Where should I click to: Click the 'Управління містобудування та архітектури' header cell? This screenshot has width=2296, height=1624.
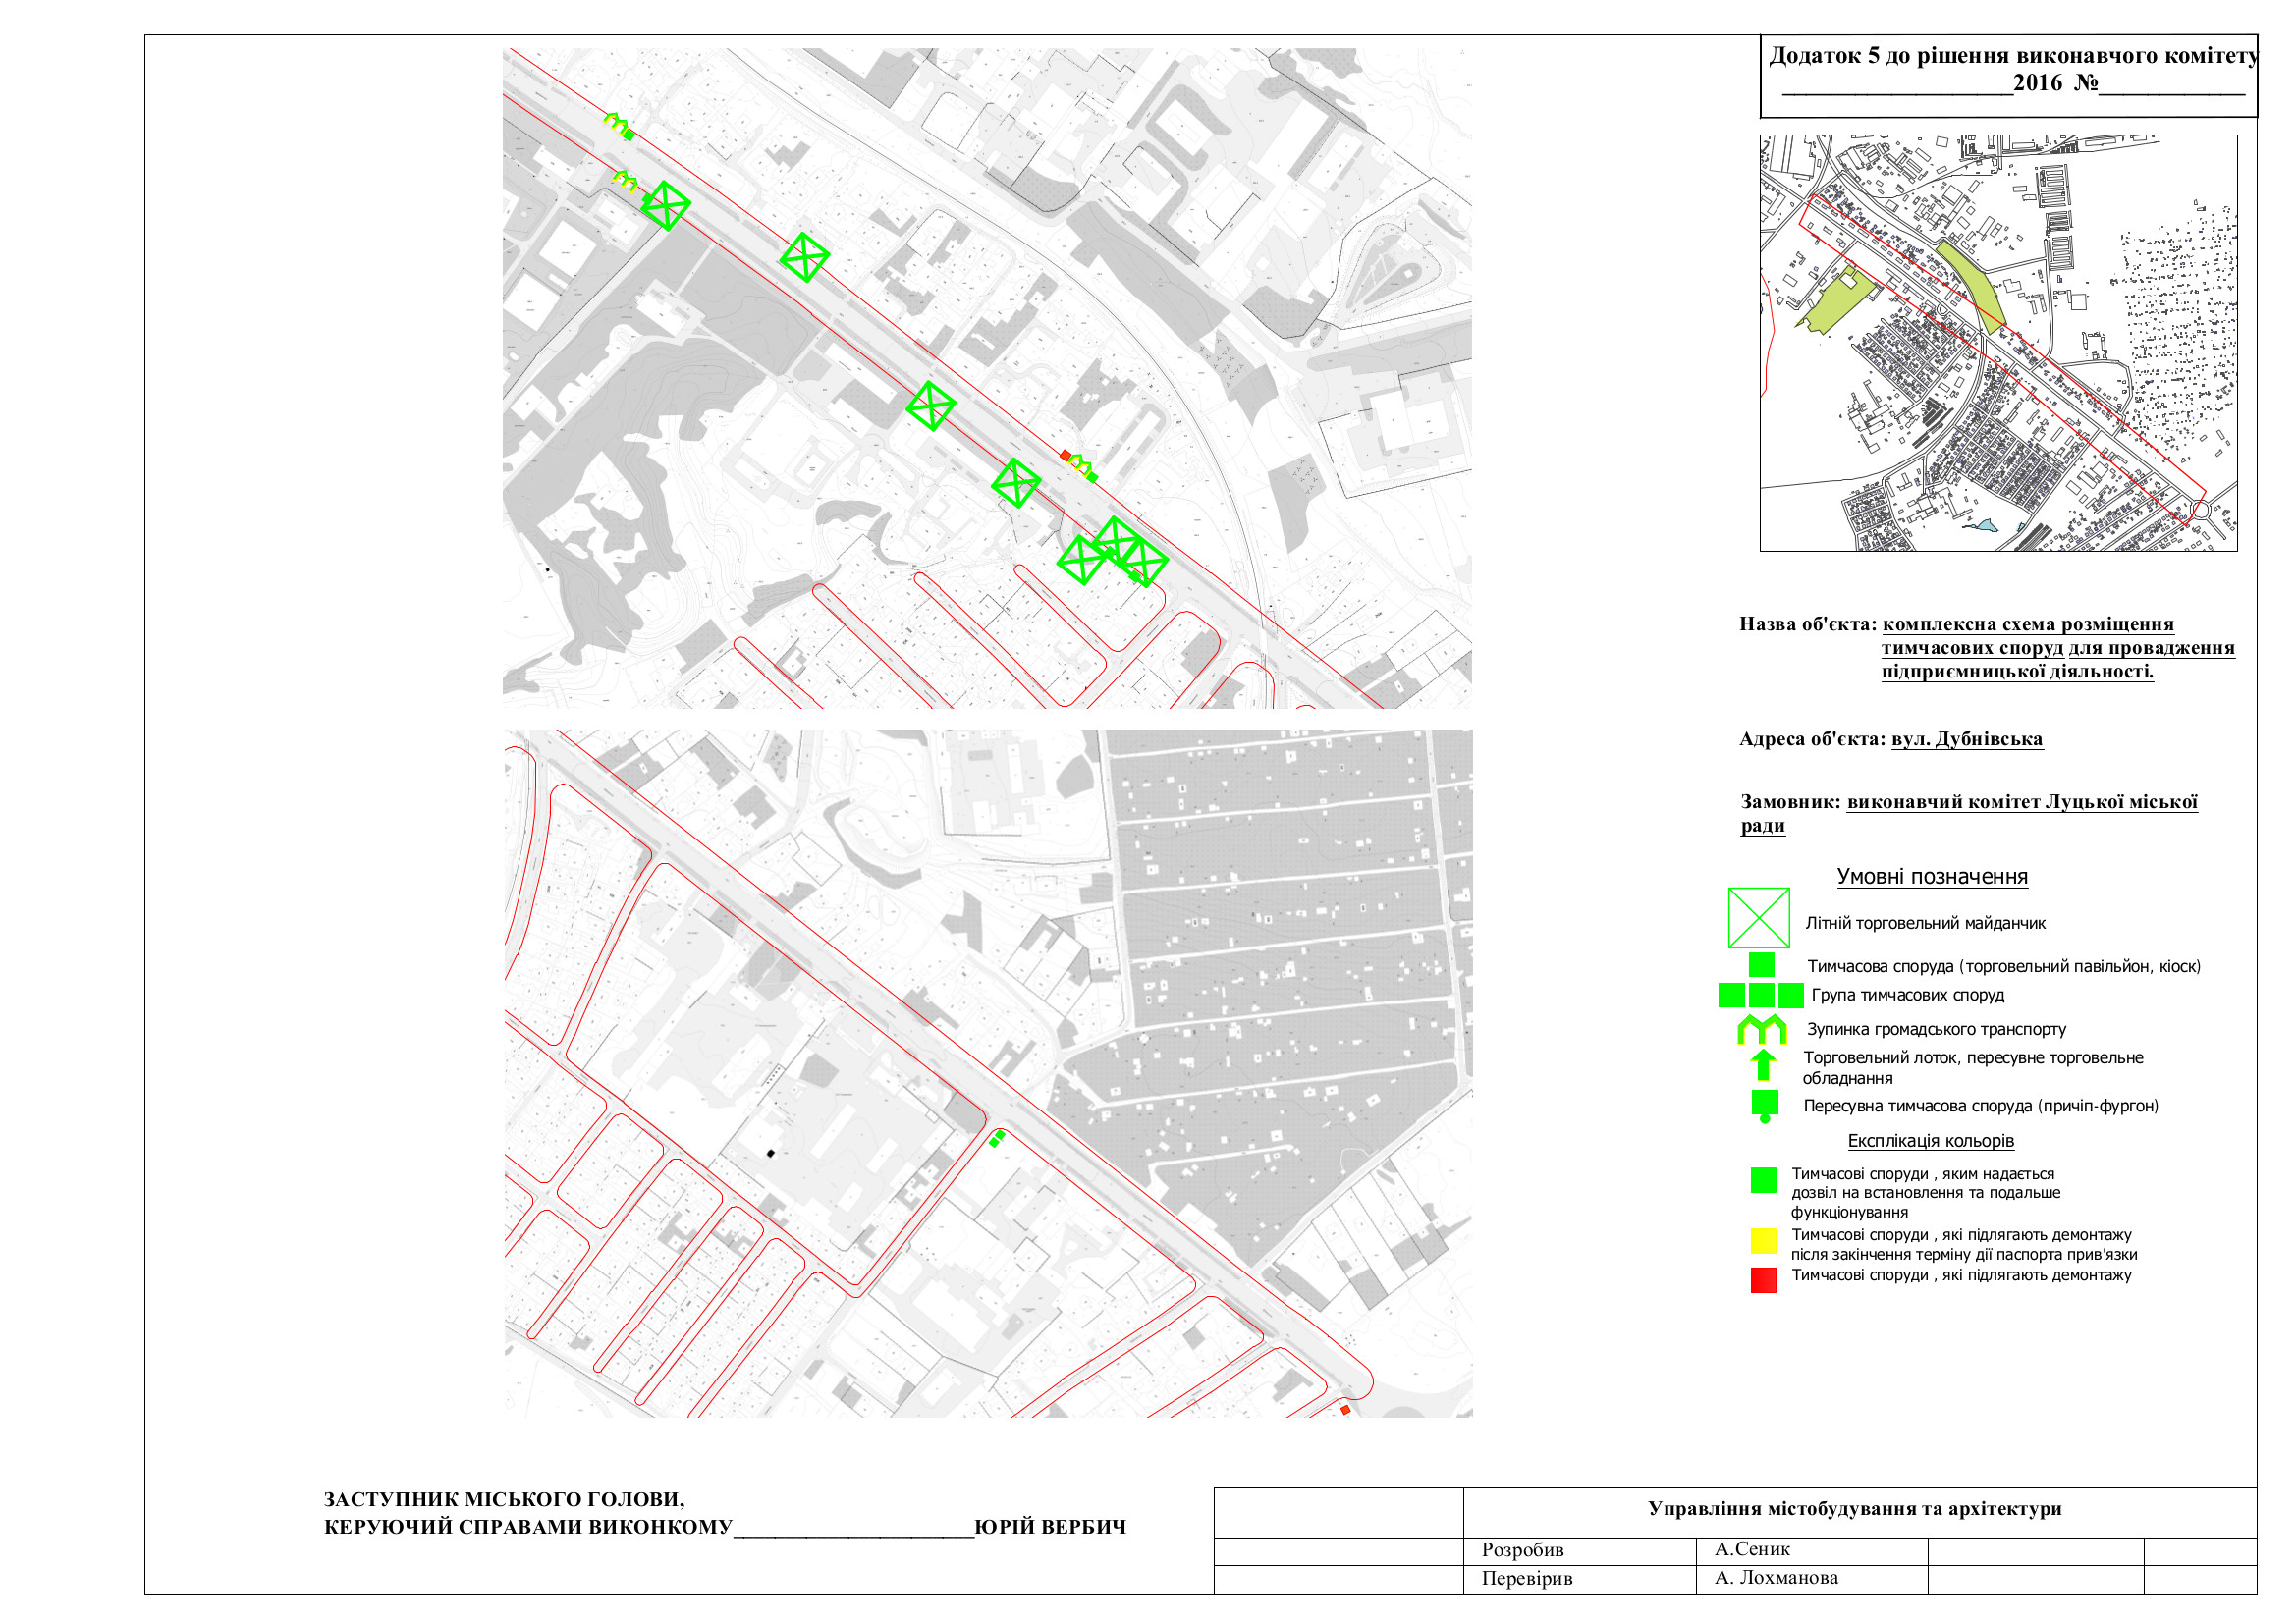coord(1854,1509)
